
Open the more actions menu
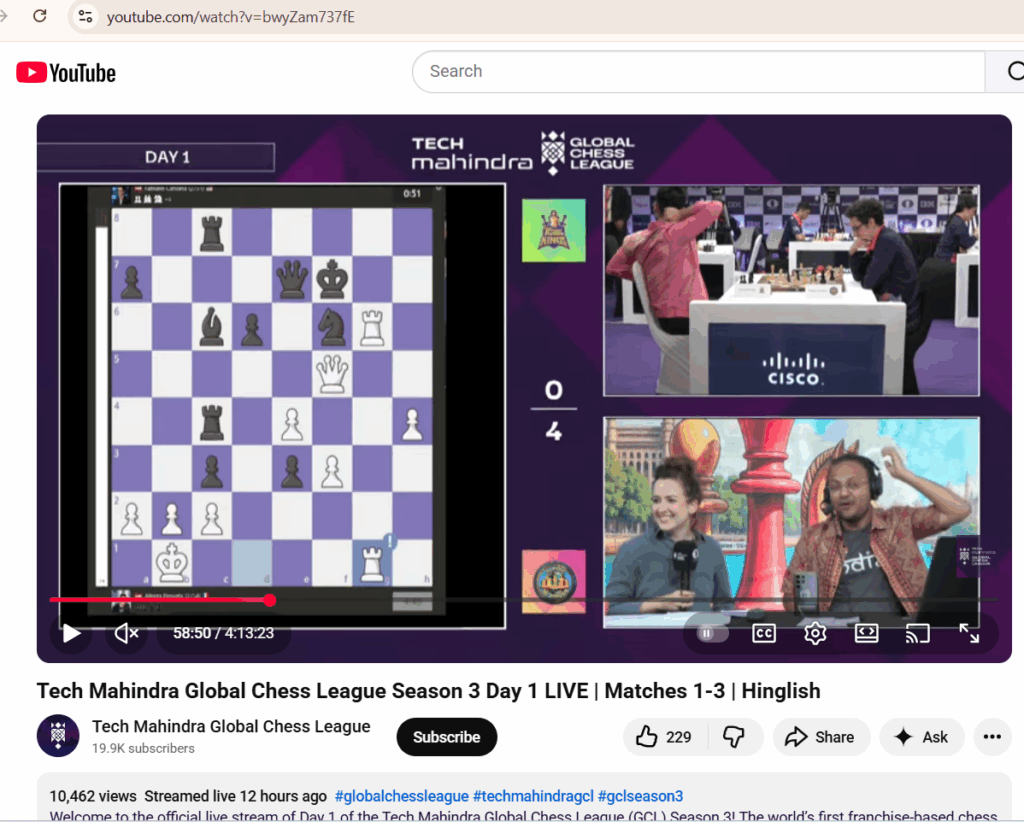992,737
